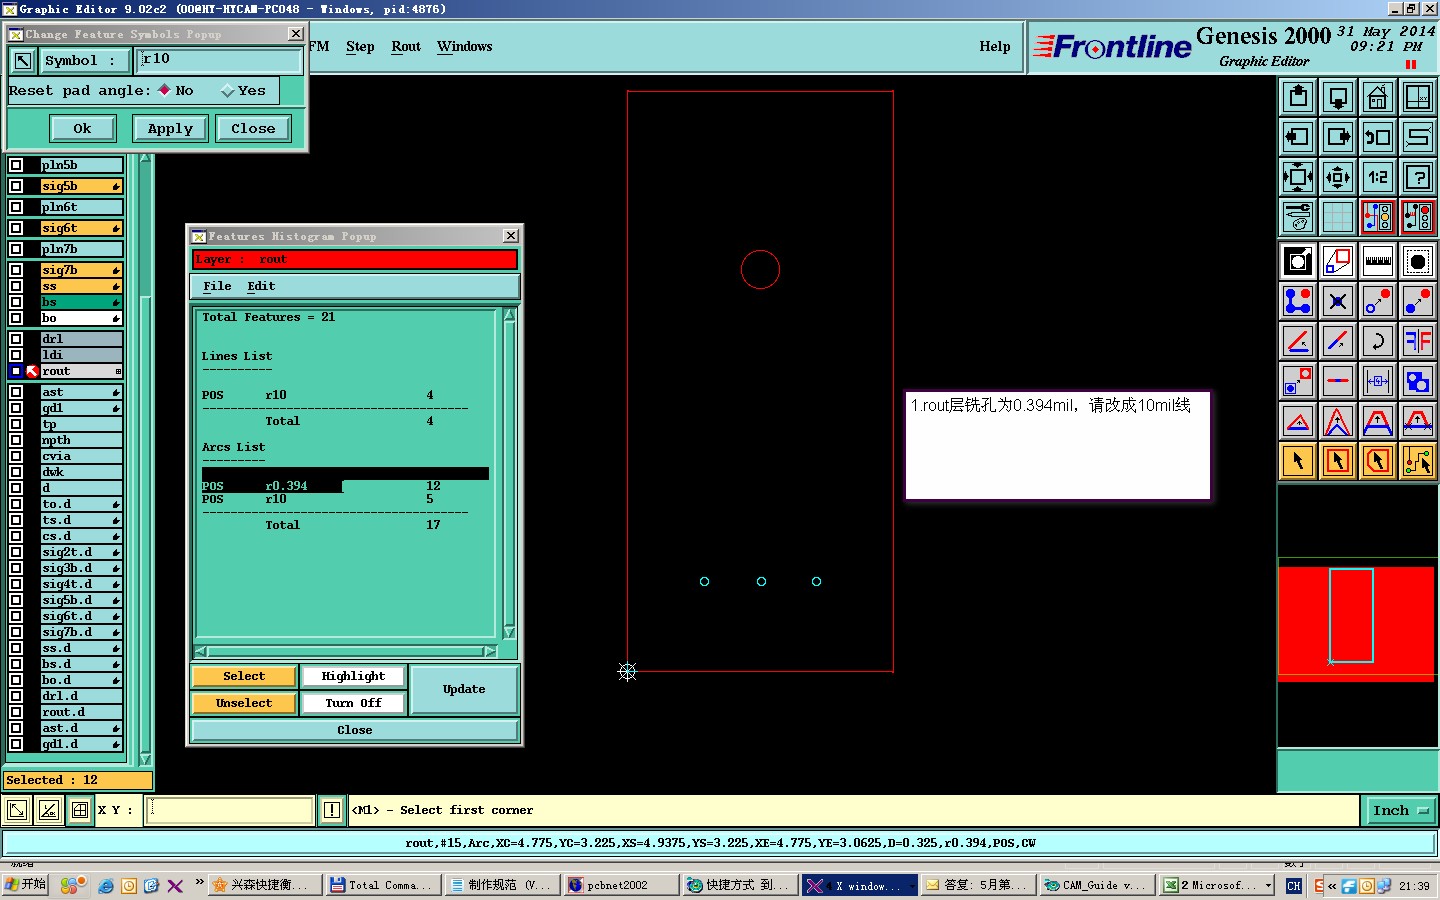Screen dimensions: 1440x900
Task: Click the question mark help icon
Action: (x=1418, y=177)
